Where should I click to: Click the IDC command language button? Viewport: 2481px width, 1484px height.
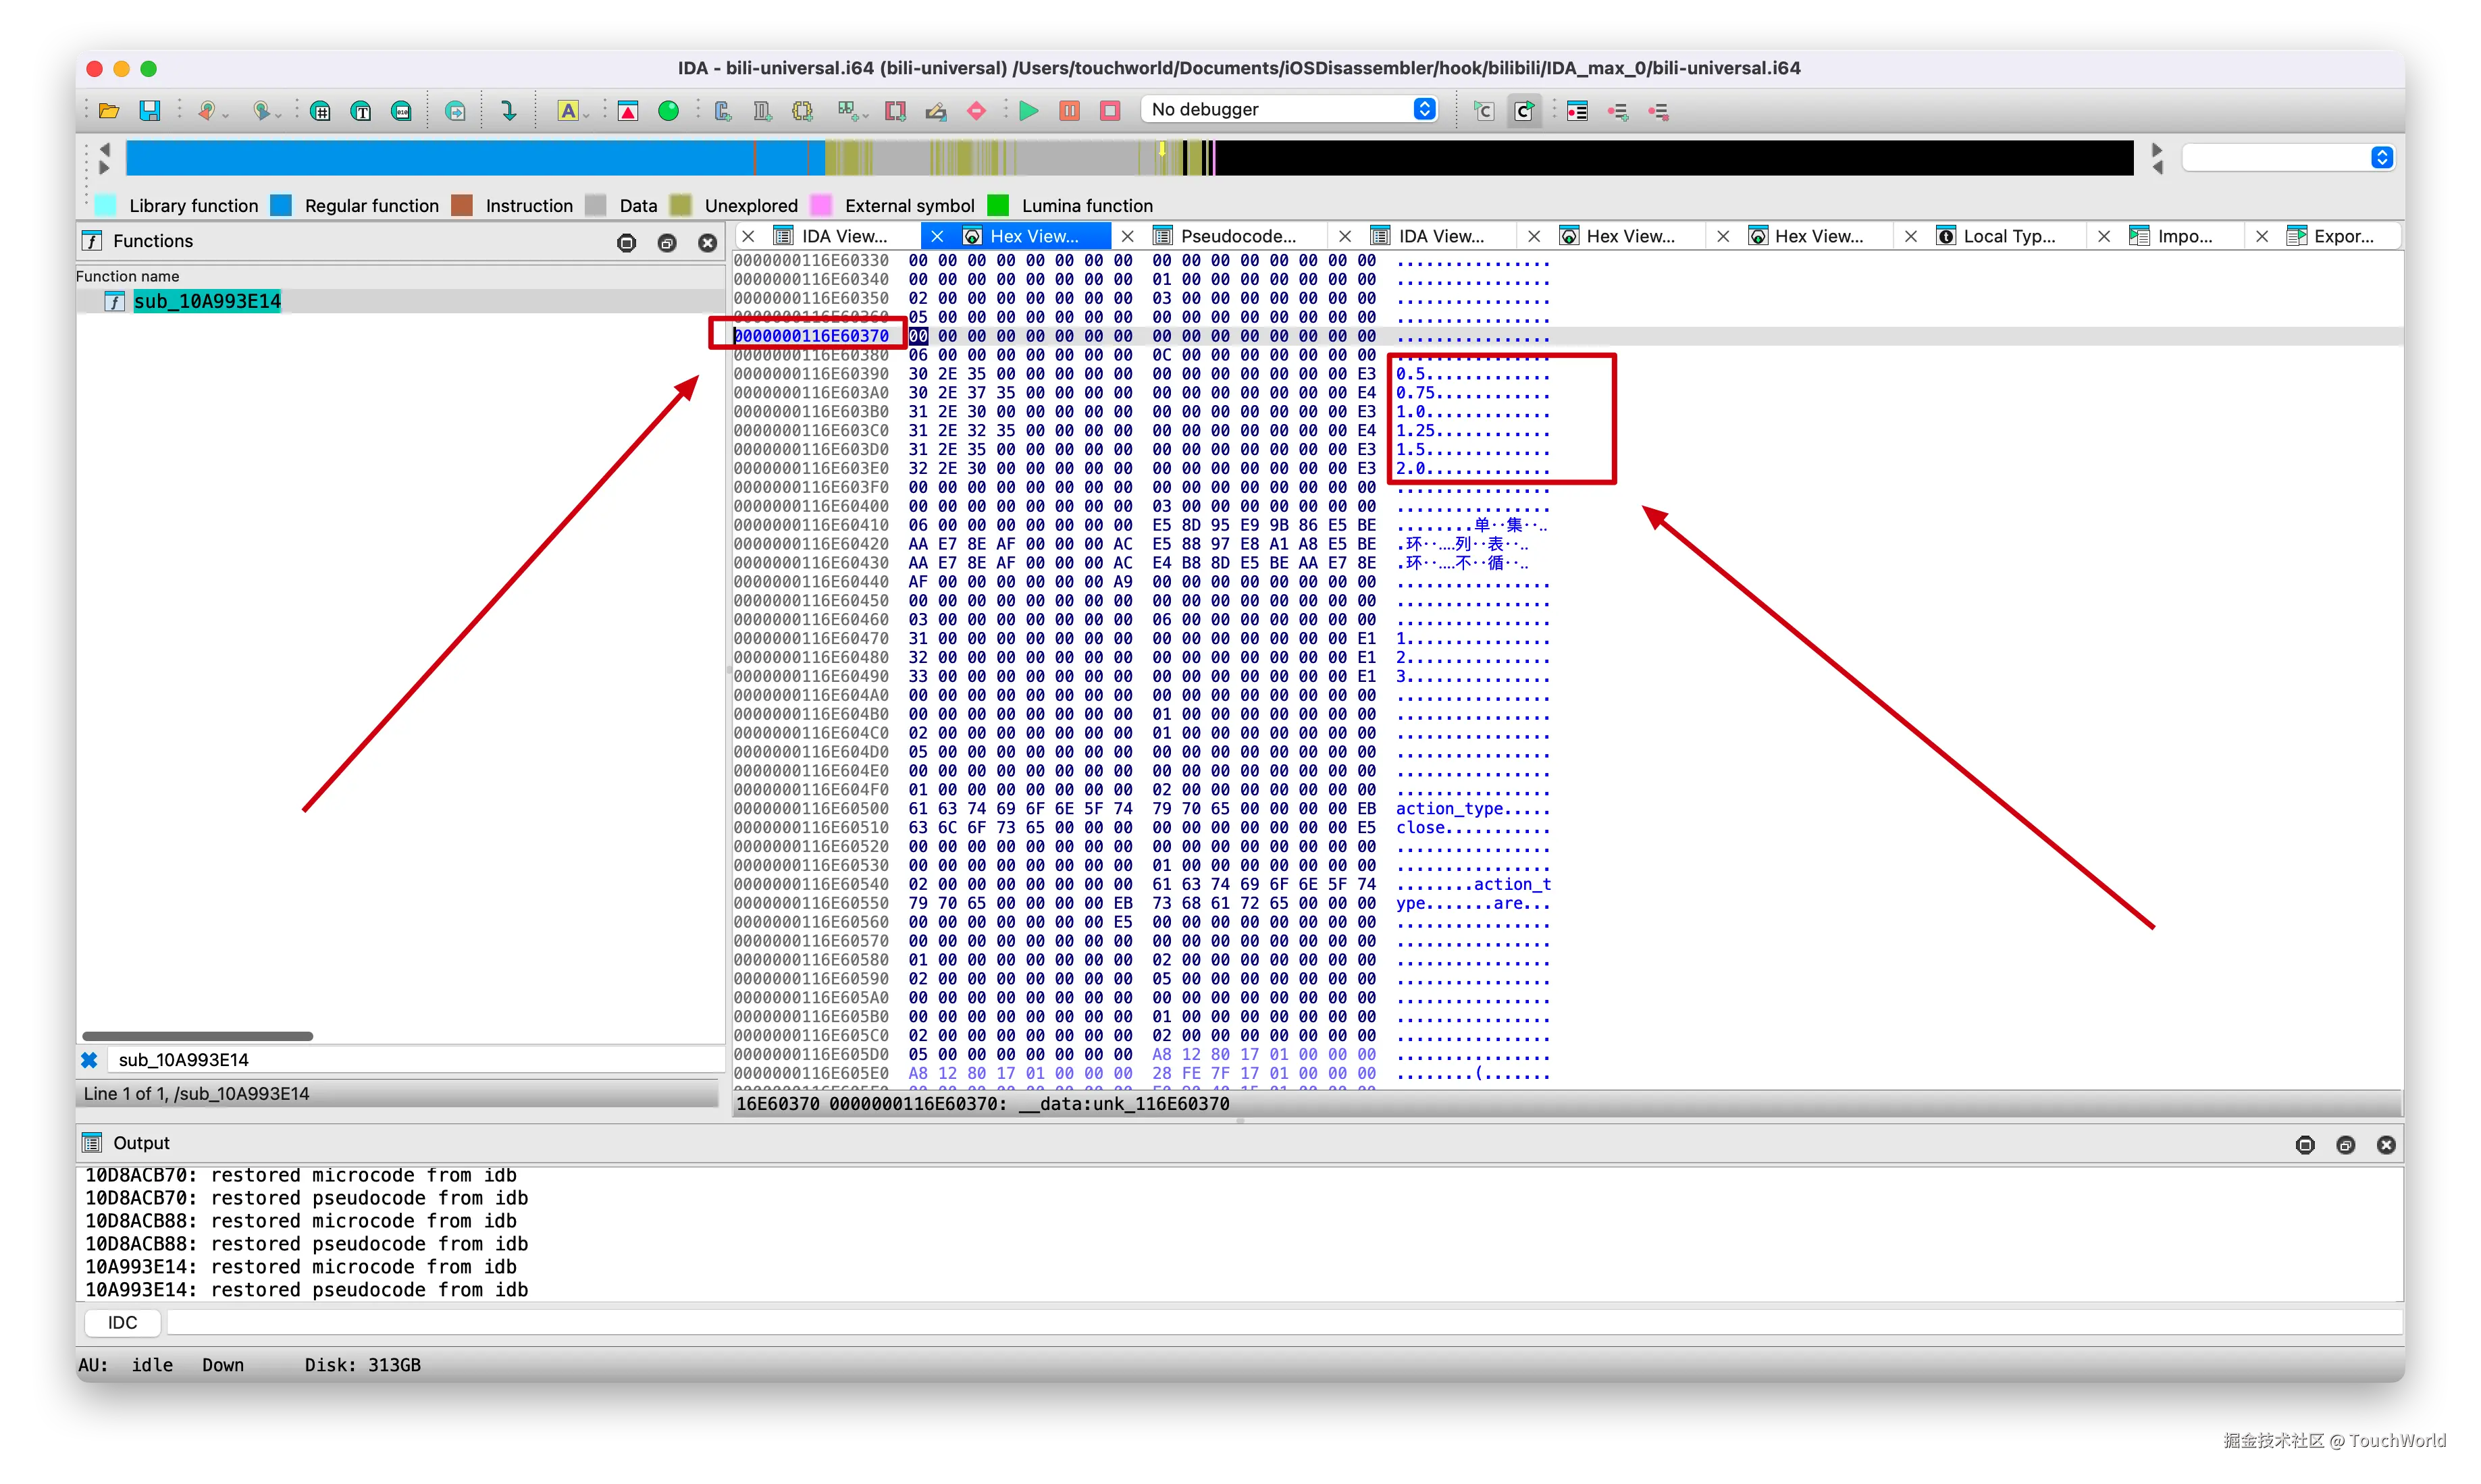coord(122,1322)
